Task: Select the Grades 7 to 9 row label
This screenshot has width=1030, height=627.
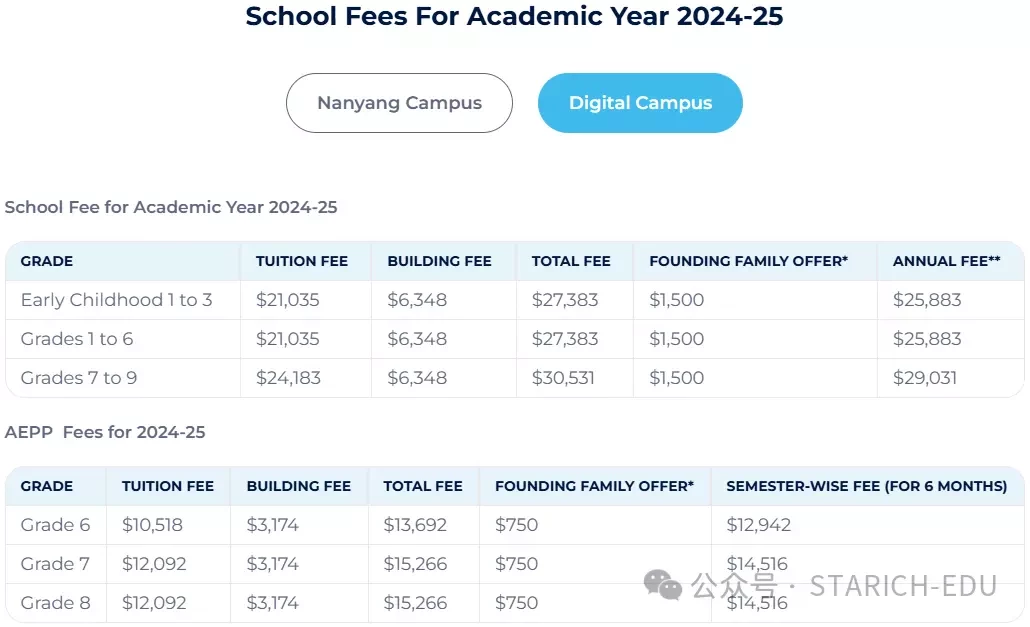Action: coord(79,378)
